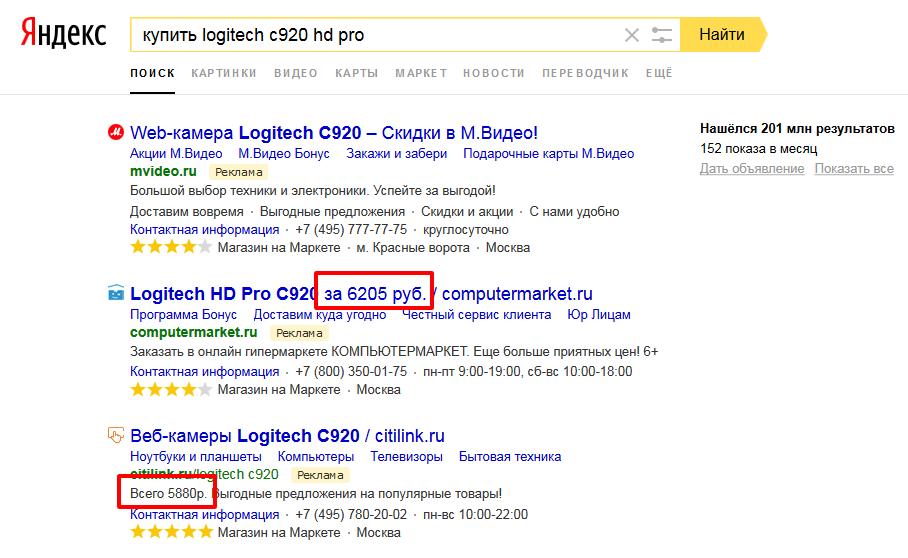Open the Yandex logo home link
The height and width of the screenshot is (558, 908).
[x=64, y=32]
